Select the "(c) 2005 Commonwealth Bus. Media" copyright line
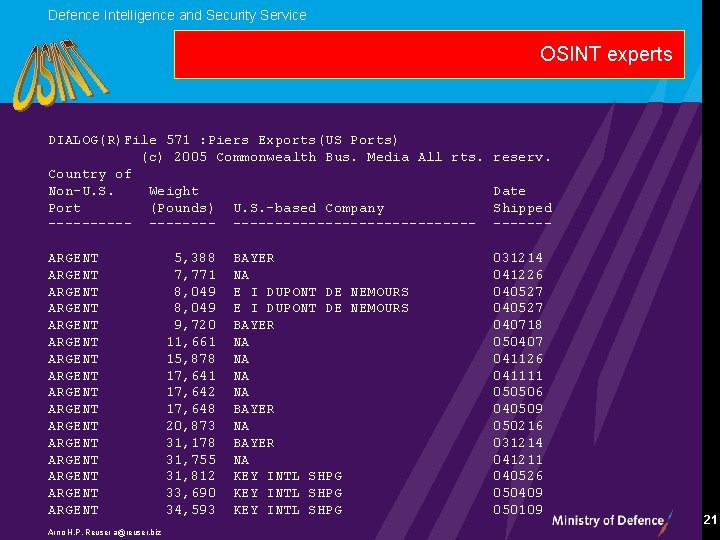The width and height of the screenshot is (720, 540). click(346, 158)
